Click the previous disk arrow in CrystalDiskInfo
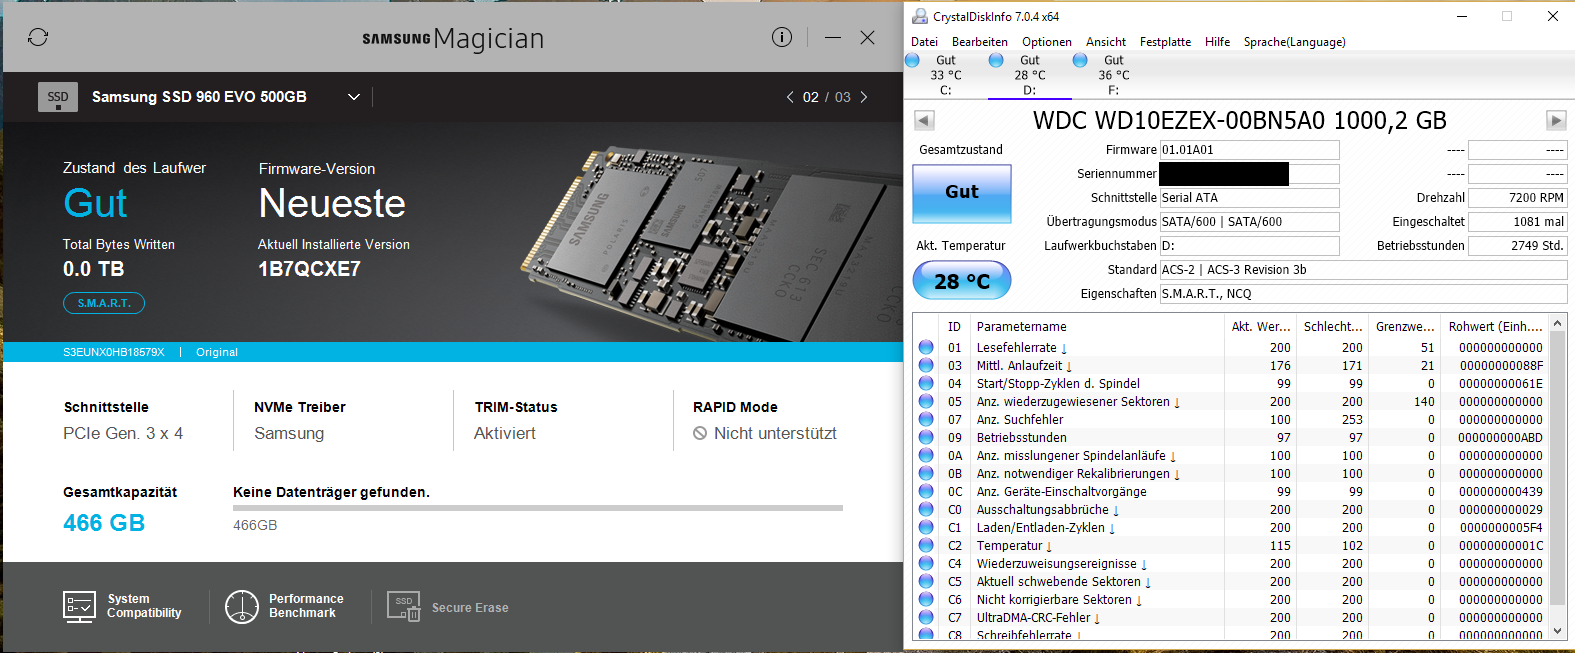This screenshot has height=653, width=1575. [x=924, y=120]
